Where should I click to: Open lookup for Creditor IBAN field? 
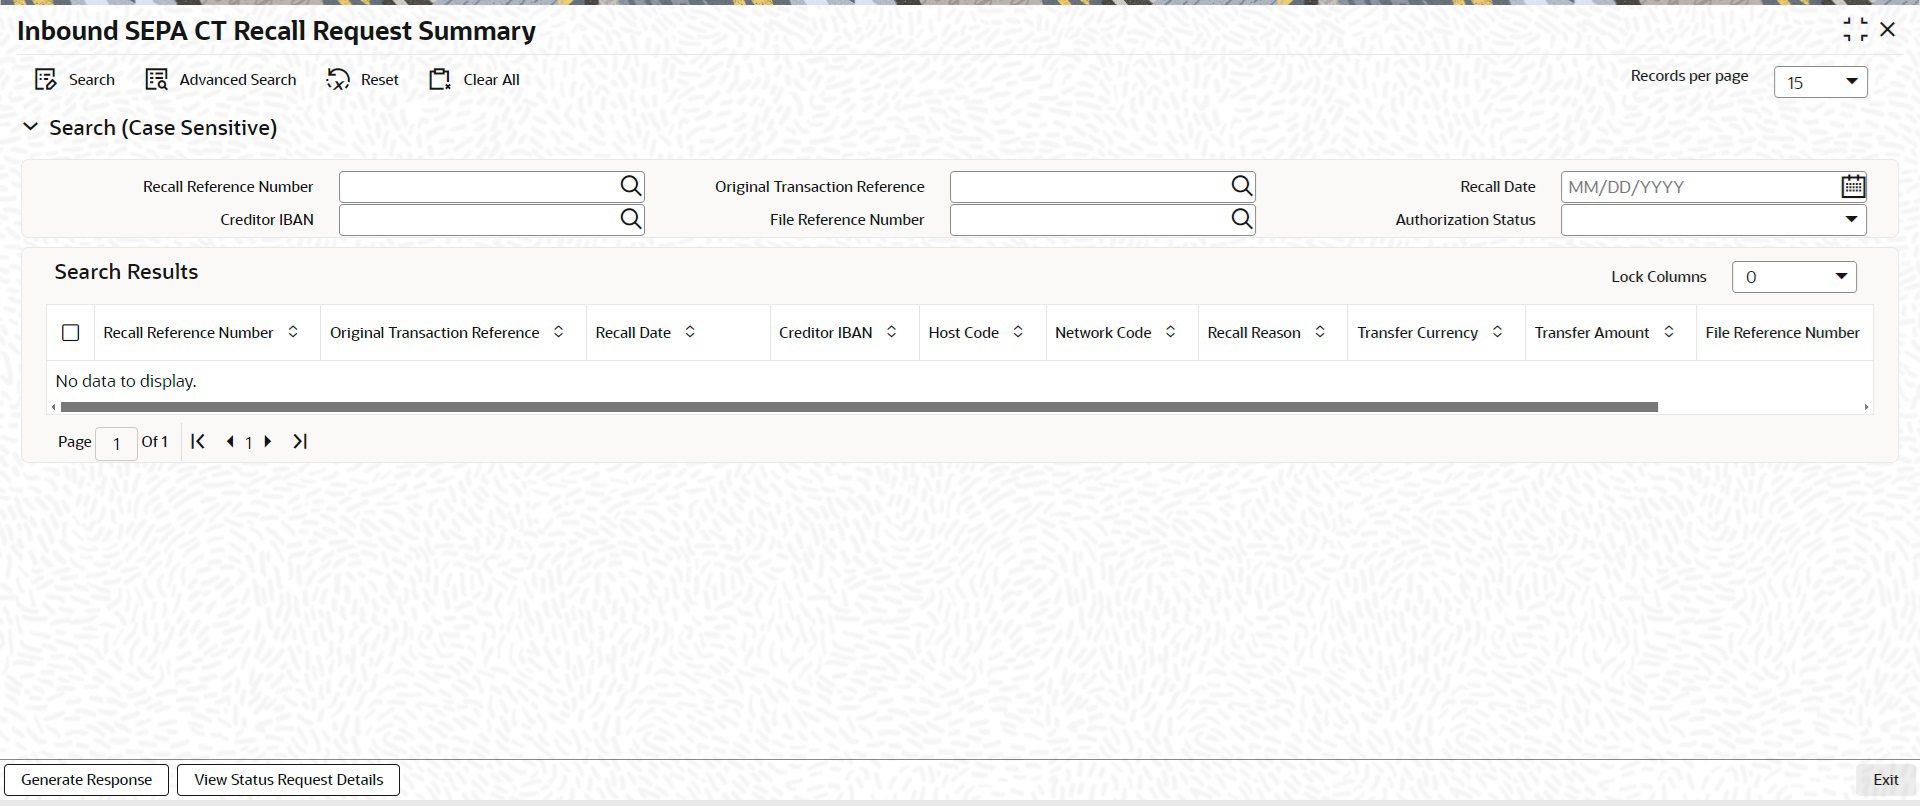pos(630,219)
